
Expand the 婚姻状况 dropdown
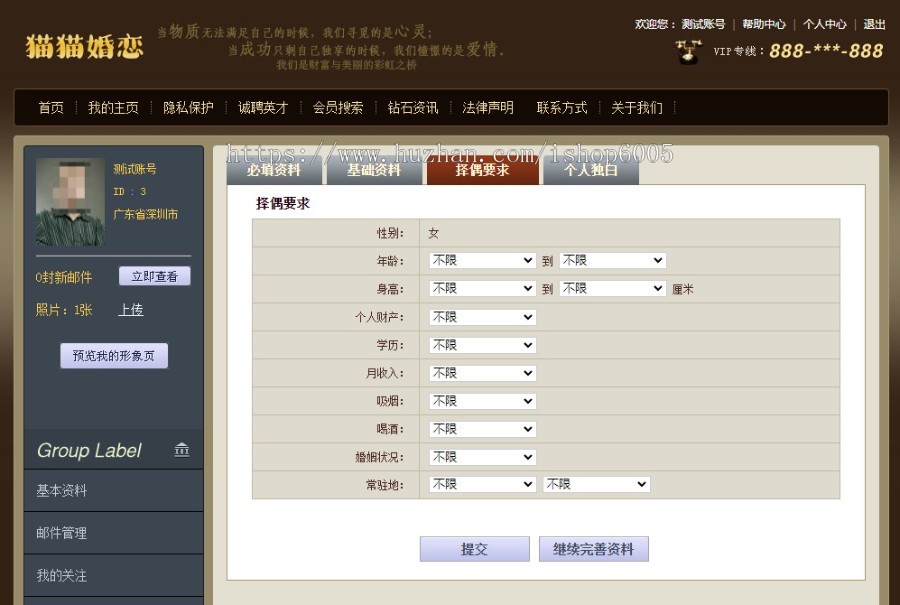coord(483,457)
